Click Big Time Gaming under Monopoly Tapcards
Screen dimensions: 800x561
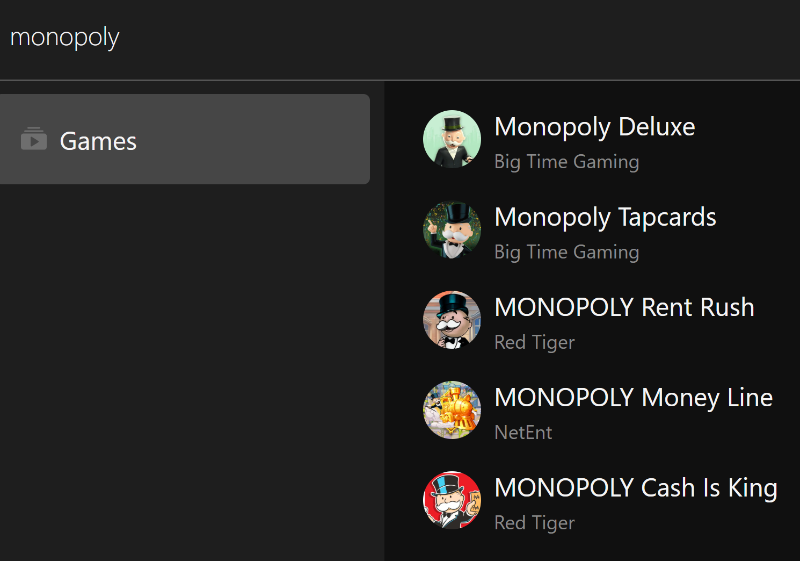click(x=566, y=252)
